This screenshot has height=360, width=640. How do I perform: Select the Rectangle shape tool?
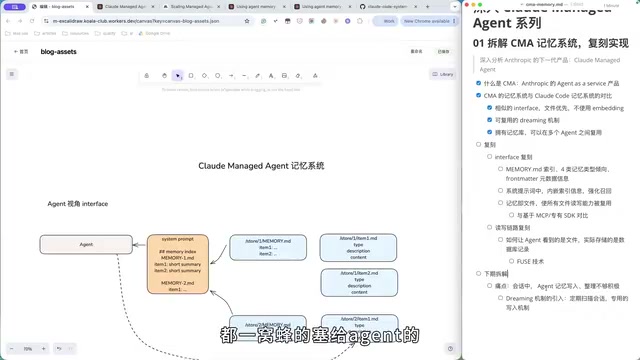191,76
